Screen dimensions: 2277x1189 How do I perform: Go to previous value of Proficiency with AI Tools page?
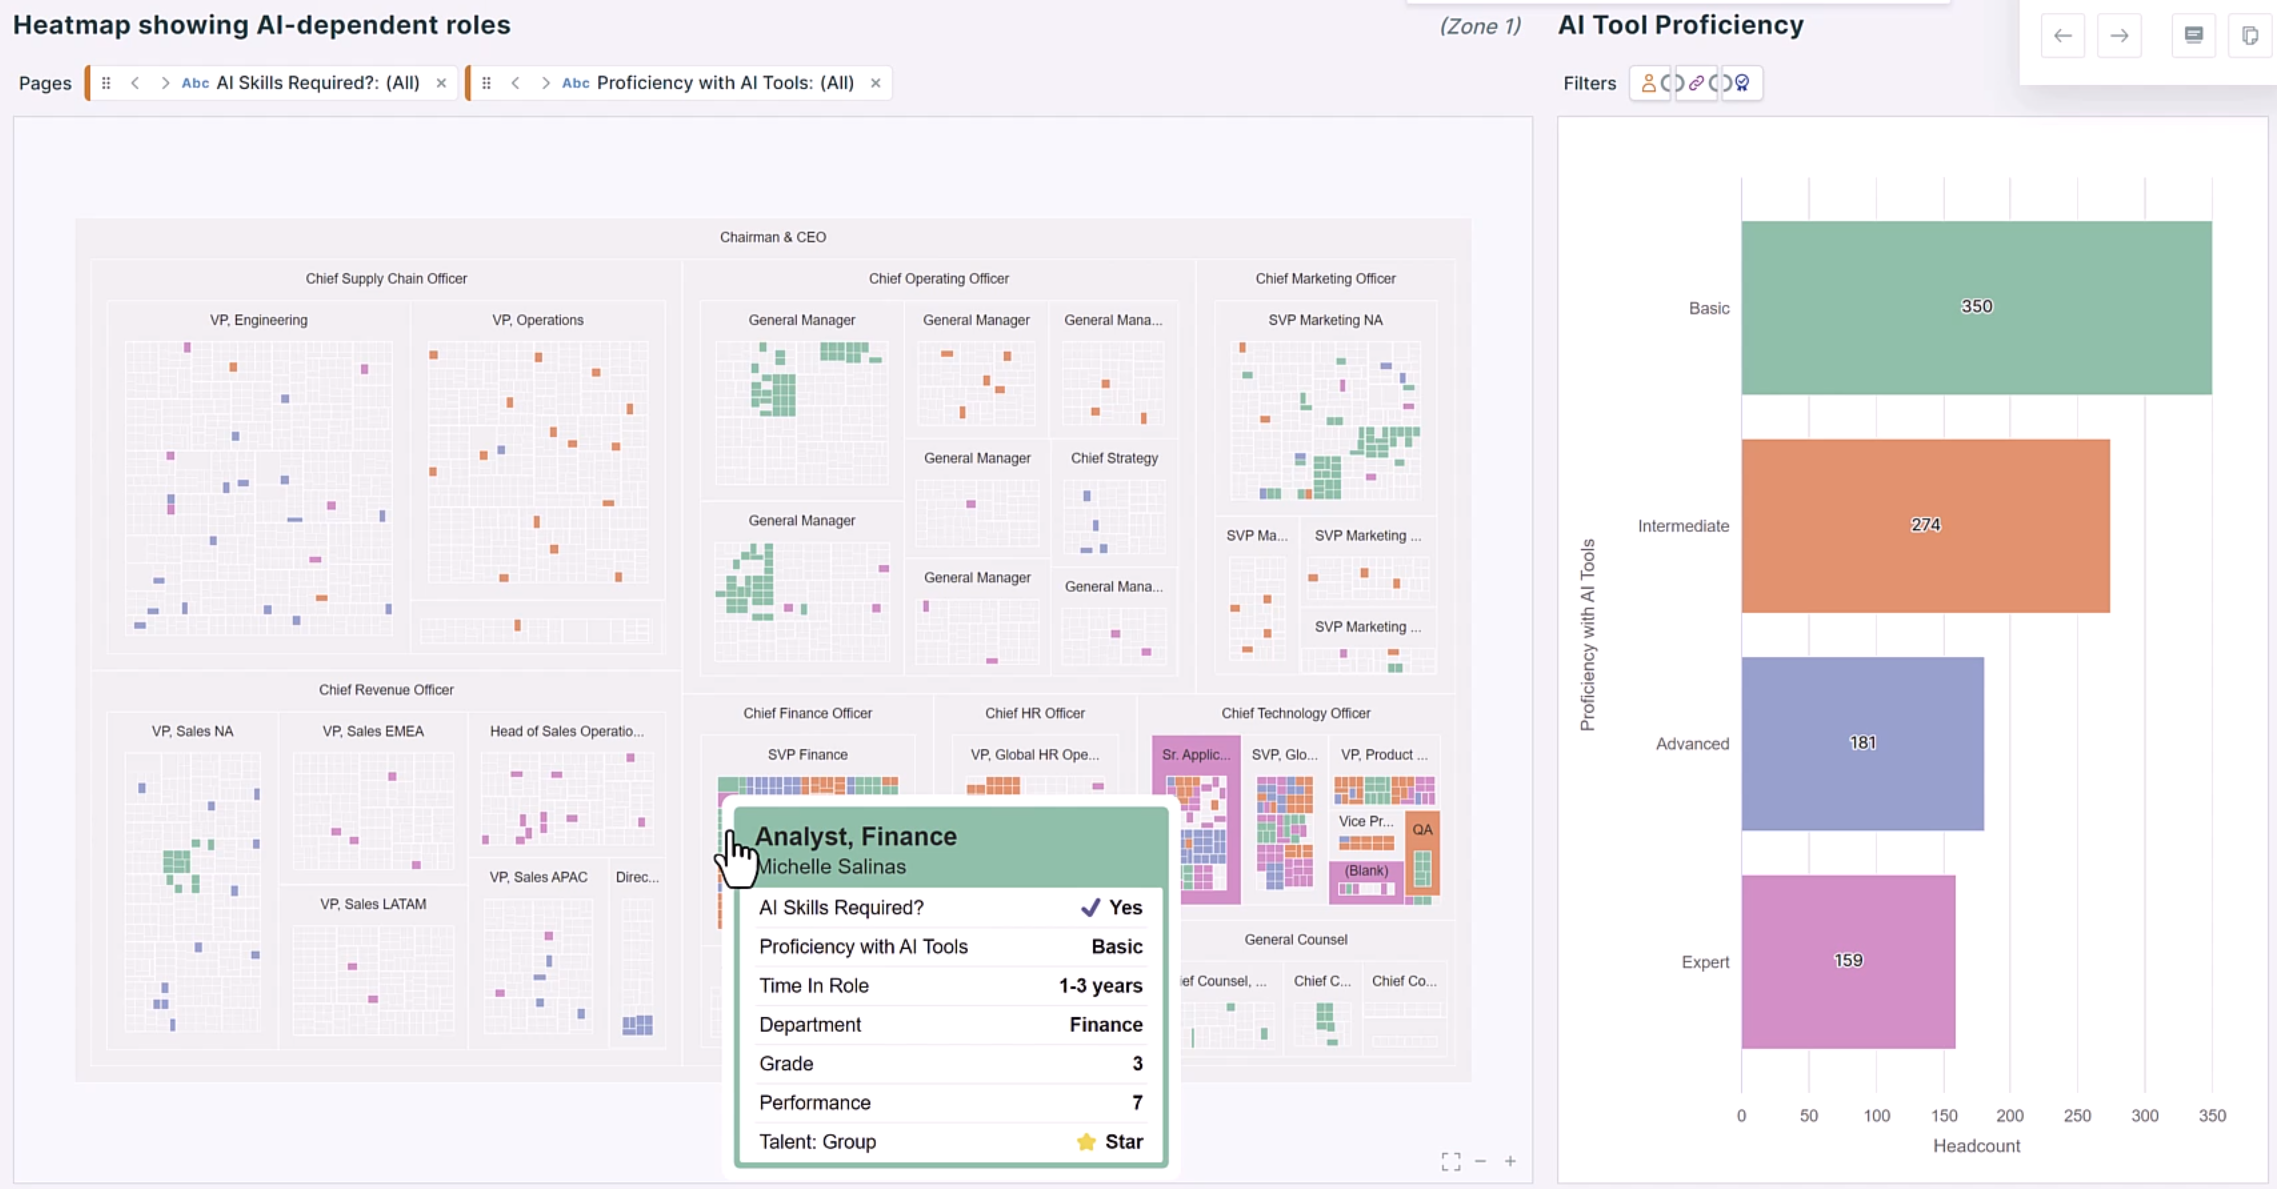click(516, 83)
